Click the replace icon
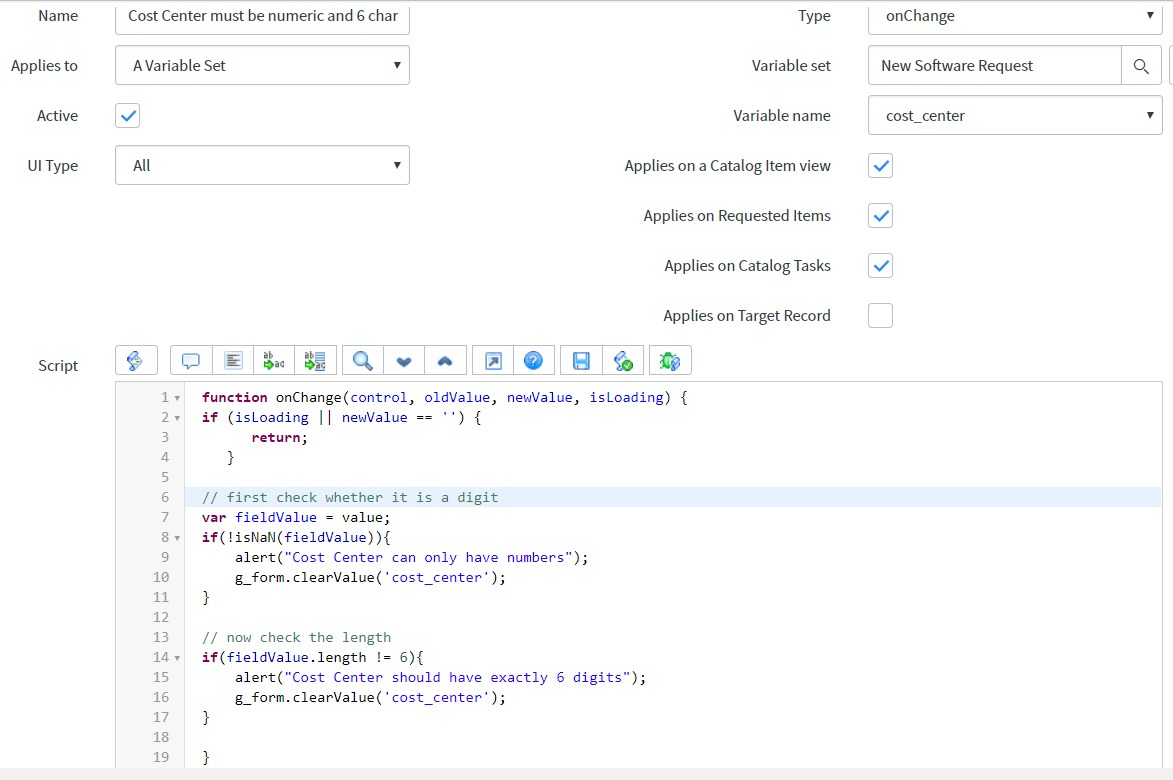Image resolution: width=1173 pixels, height=780 pixels. [274, 360]
